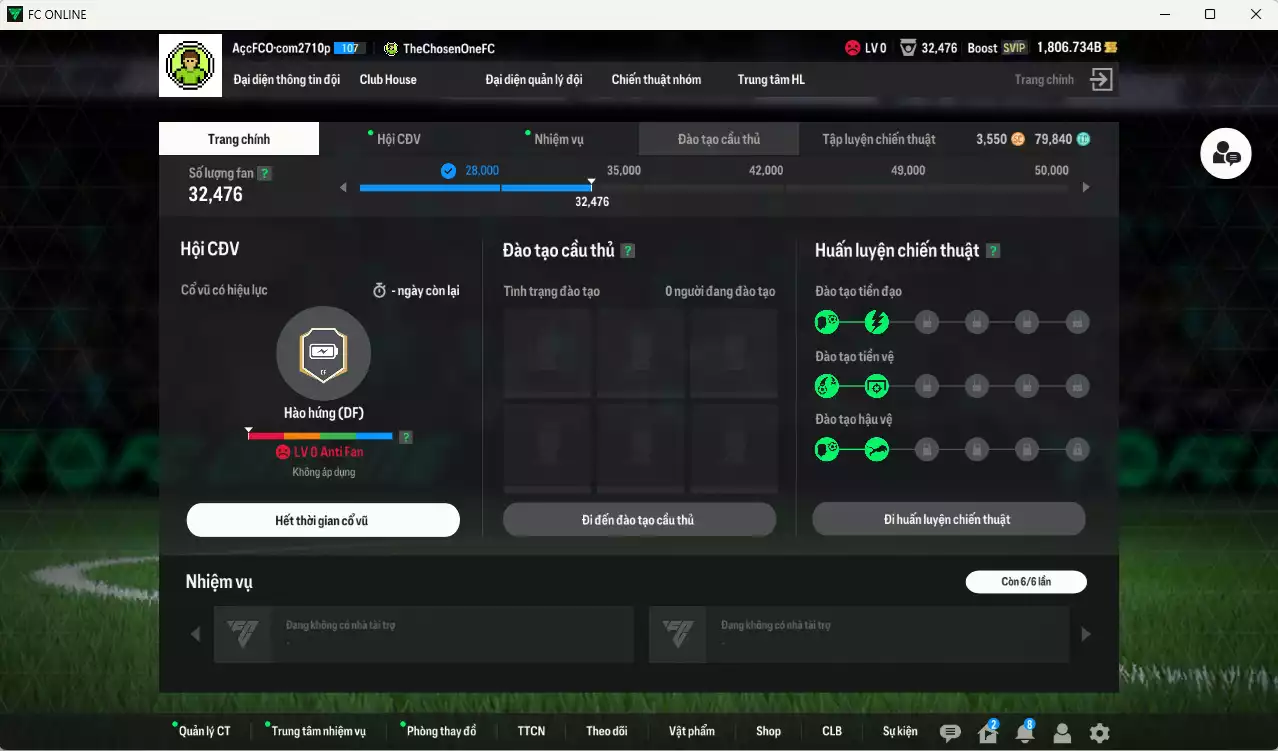This screenshot has height=751, width=1278.
Task: Open the chat bubble icon
Action: pyautogui.click(x=950, y=733)
